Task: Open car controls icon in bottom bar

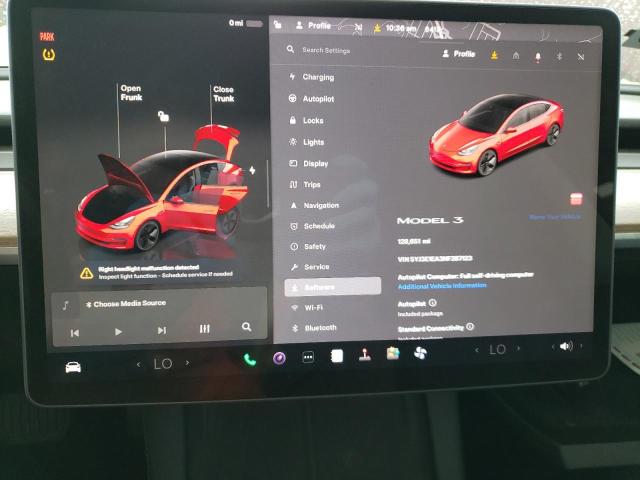Action: point(73,367)
